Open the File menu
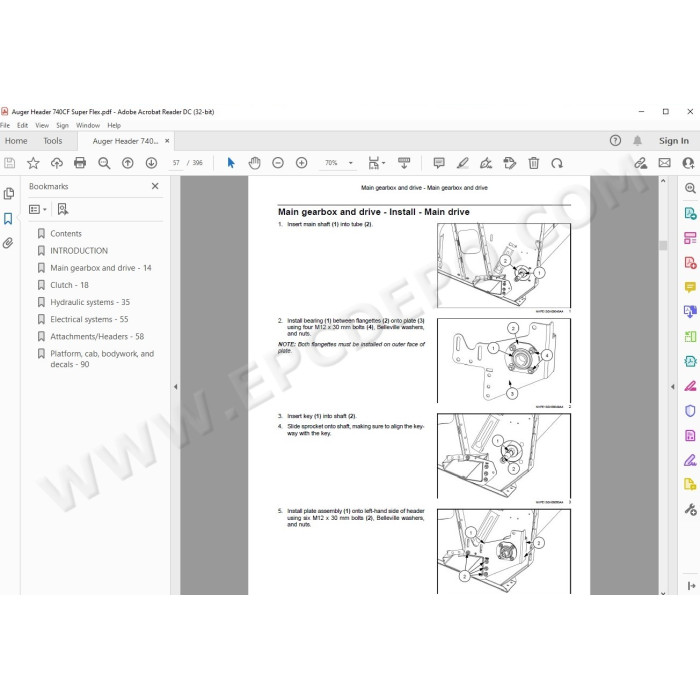Viewport: 700px width, 700px height. point(5,125)
